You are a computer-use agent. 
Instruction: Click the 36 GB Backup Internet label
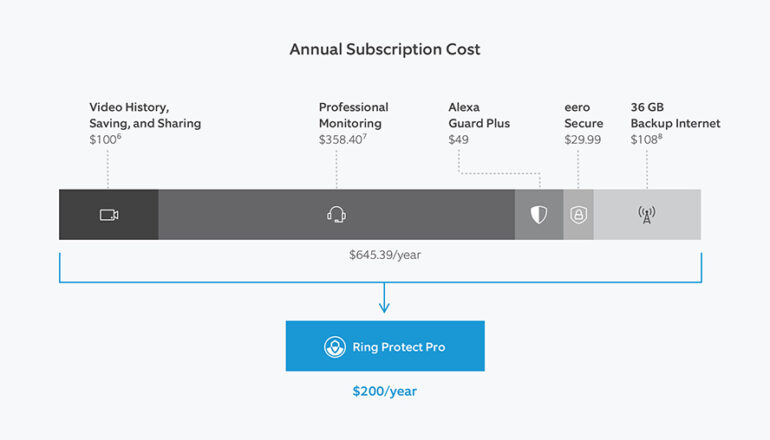tap(675, 115)
